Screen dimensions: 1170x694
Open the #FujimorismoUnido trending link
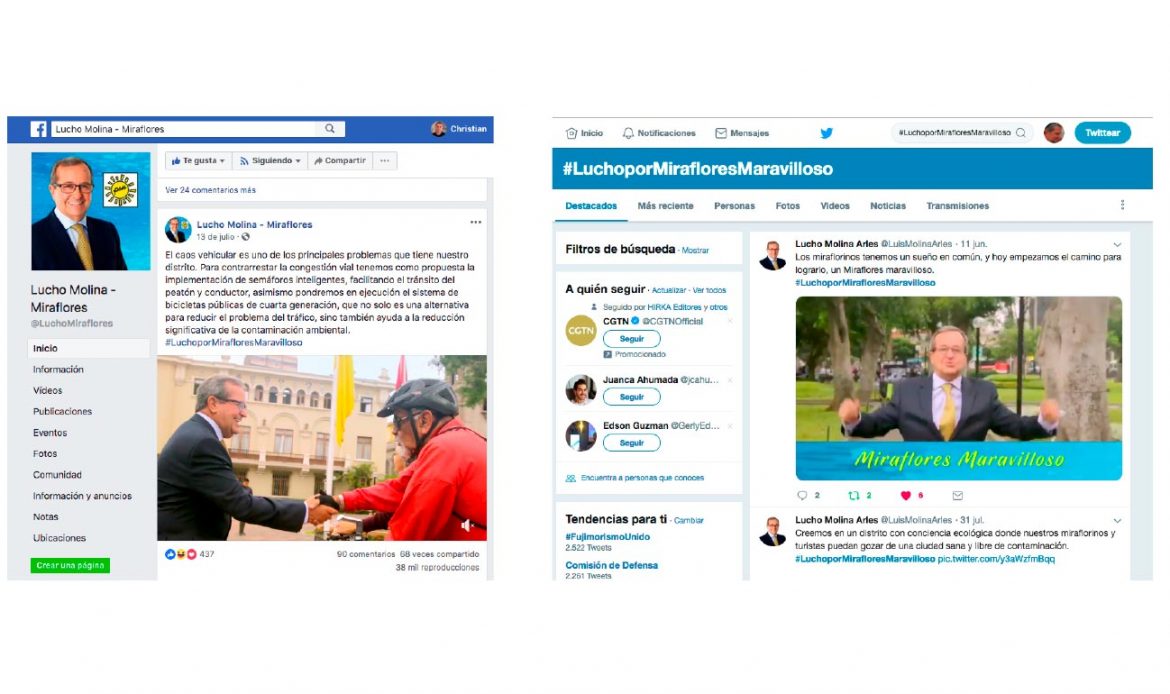[x=607, y=537]
